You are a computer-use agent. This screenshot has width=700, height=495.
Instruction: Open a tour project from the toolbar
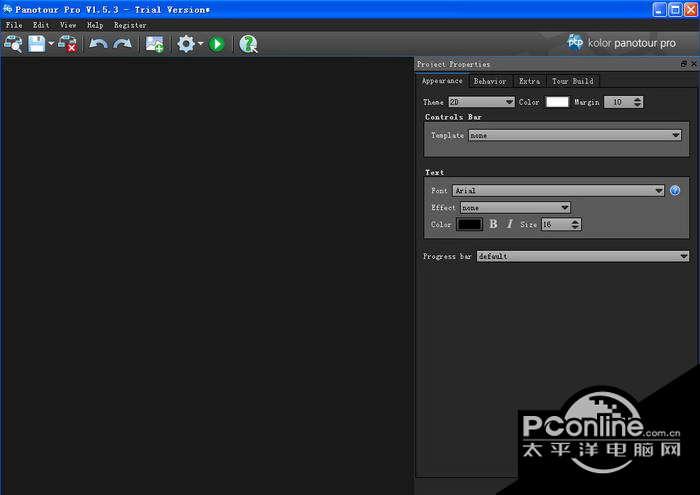point(13,44)
